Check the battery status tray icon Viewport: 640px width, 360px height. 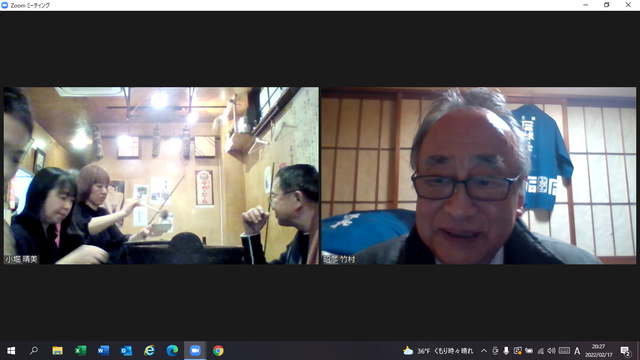coord(529,351)
